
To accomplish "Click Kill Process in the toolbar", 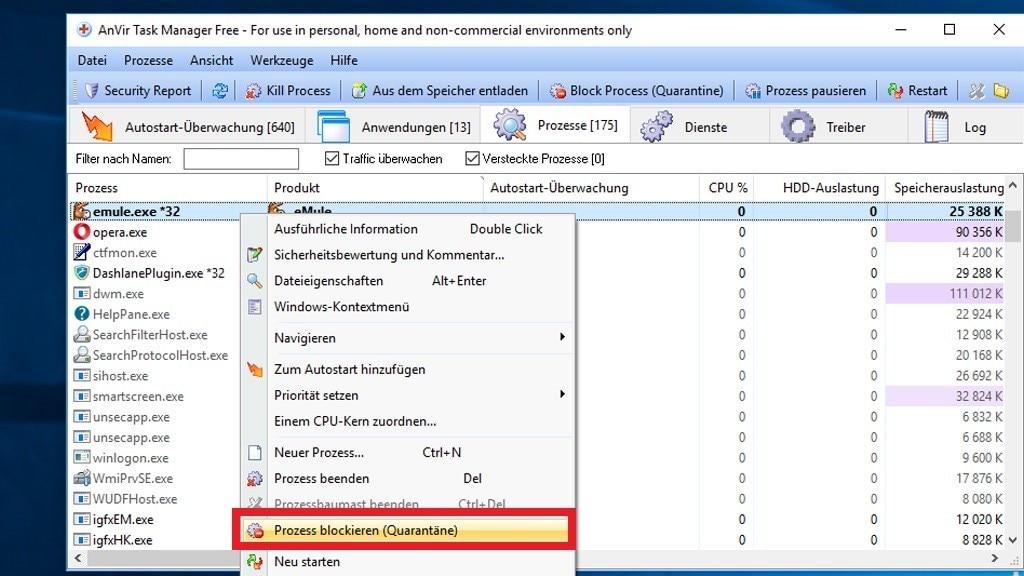I will (288, 91).
